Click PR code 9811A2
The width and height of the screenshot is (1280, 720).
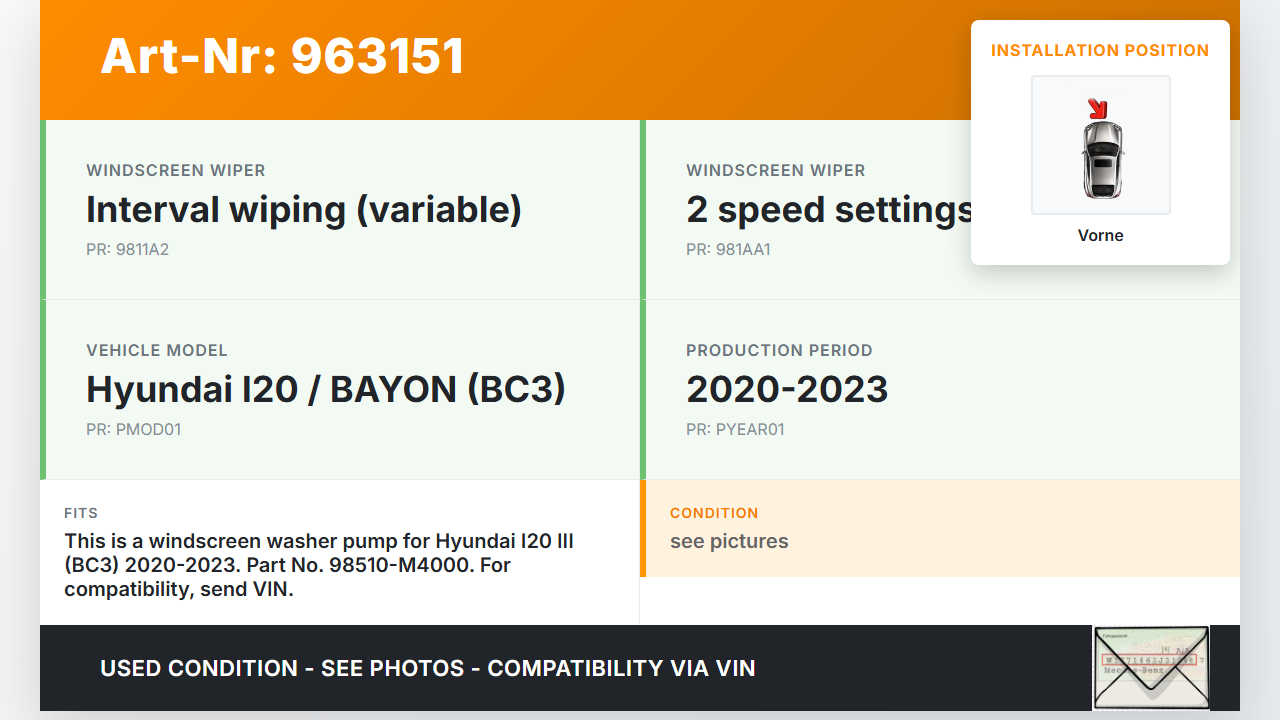(x=127, y=250)
